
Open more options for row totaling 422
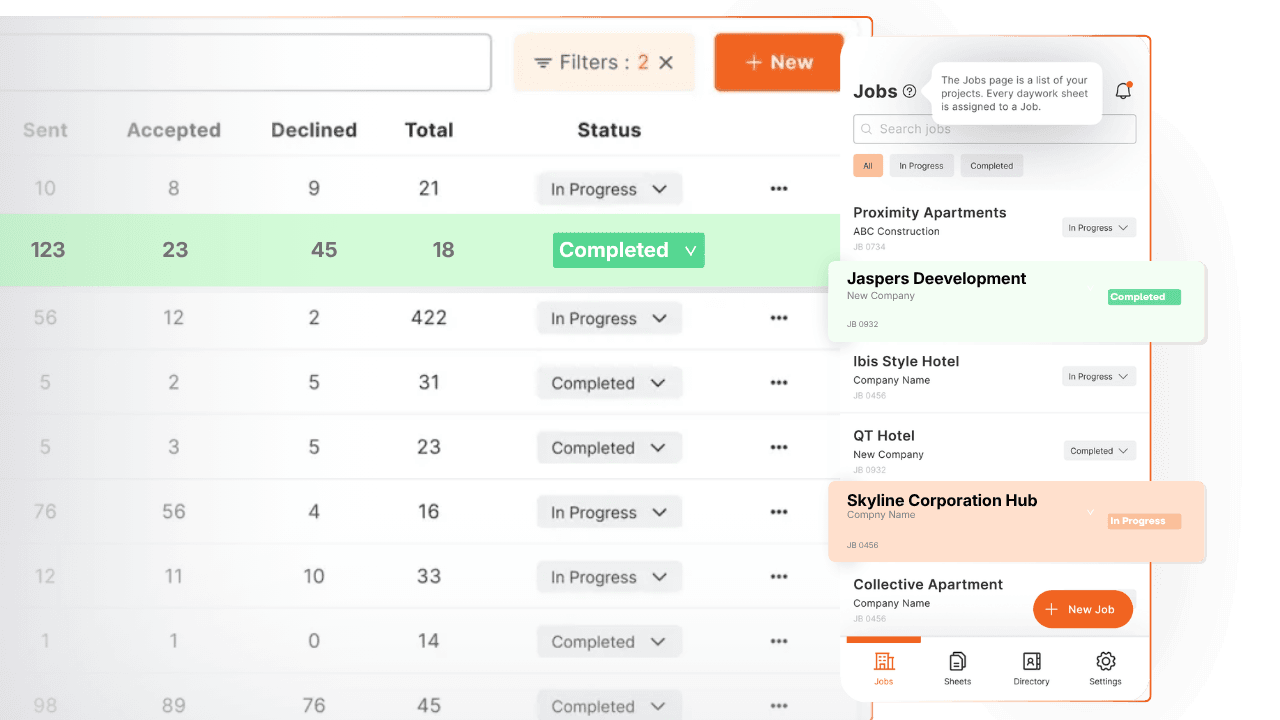(x=779, y=318)
